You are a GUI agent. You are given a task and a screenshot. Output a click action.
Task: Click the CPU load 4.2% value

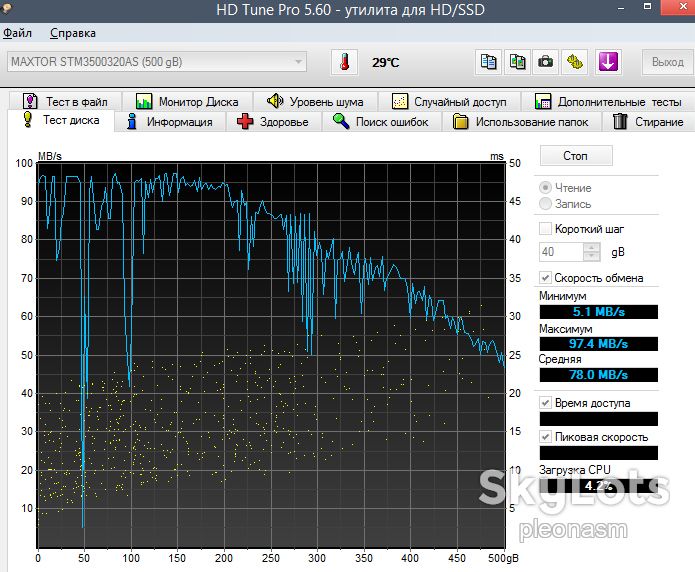[599, 486]
